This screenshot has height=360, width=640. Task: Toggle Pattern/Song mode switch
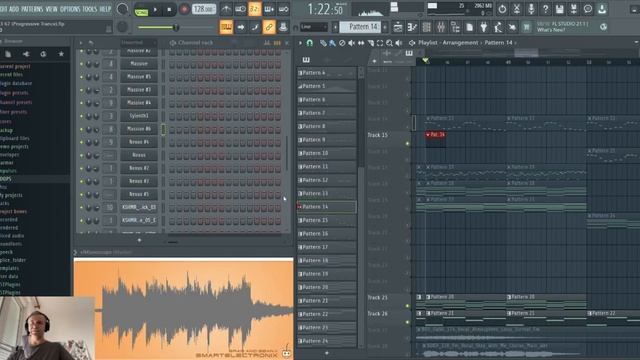pyautogui.click(x=141, y=9)
